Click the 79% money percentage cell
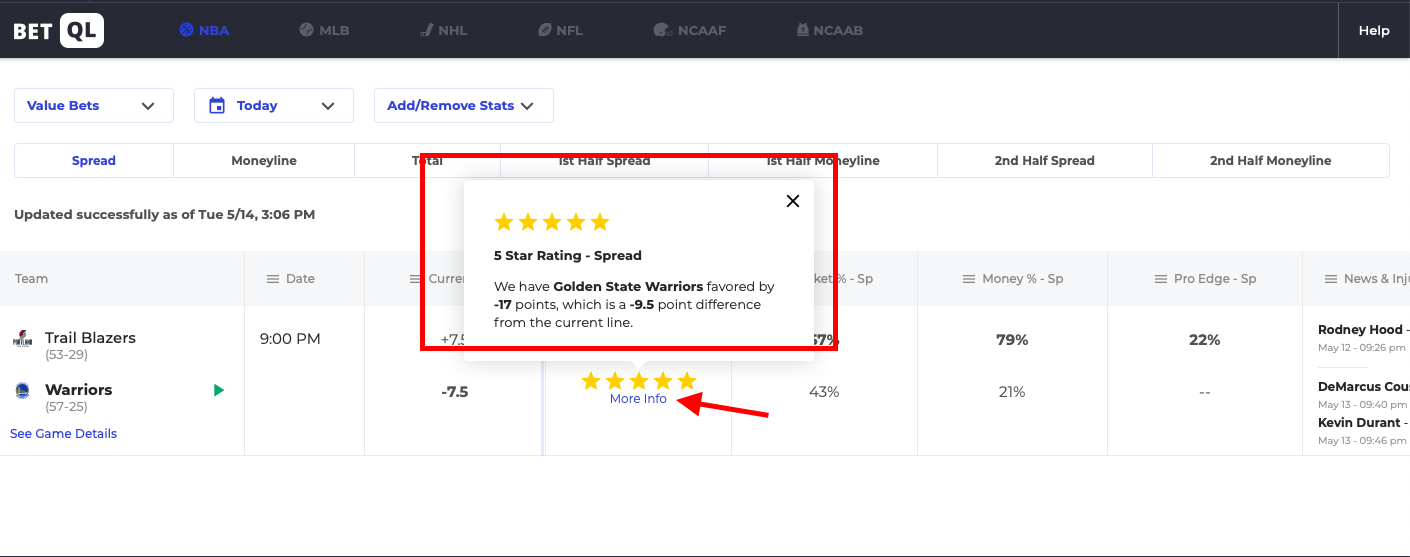Screen dimensions: 1410x557 [x=1012, y=340]
